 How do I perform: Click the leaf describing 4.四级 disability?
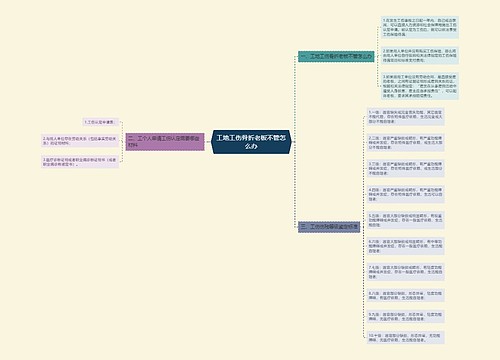406,194
